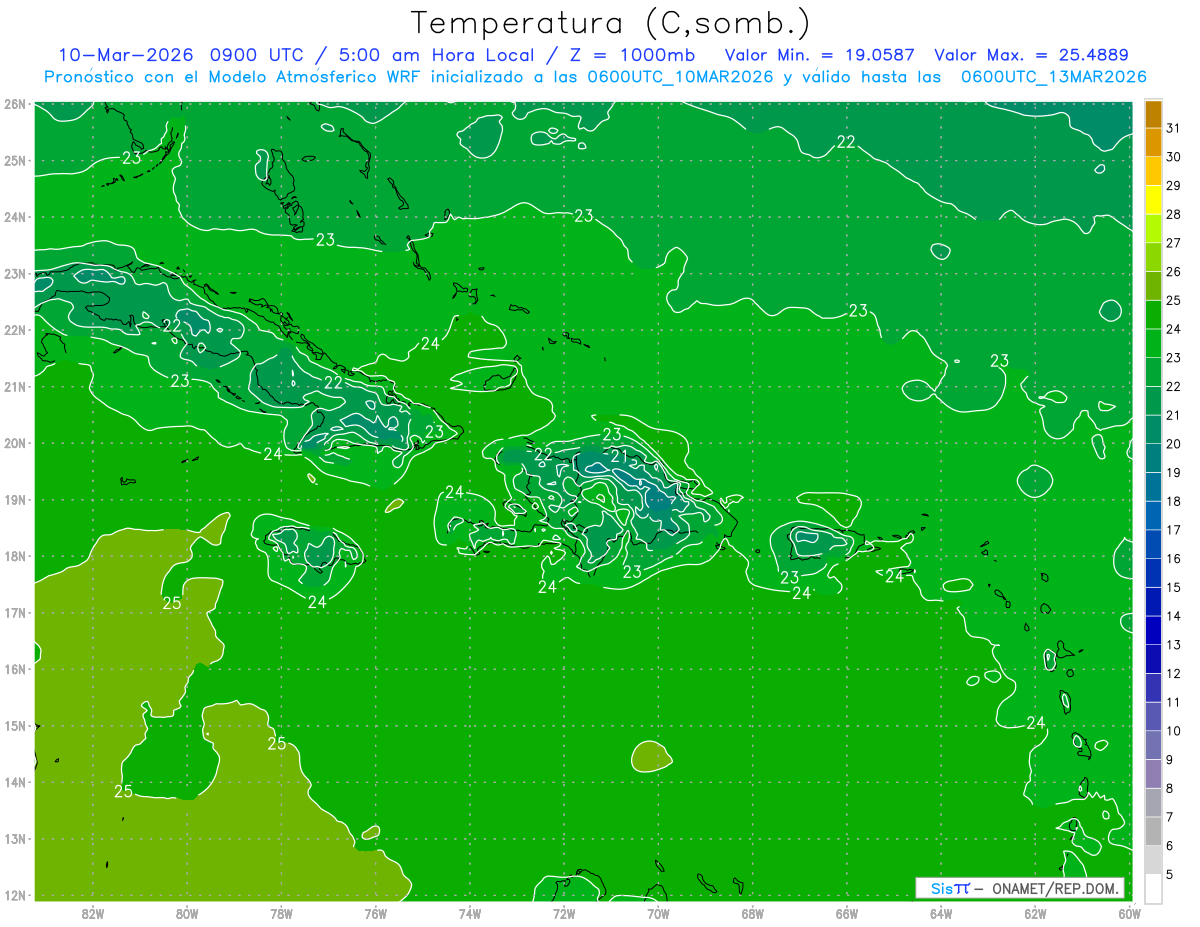Click the "14N" latitude label
Image resolution: width=1200 pixels, height=927 pixels.
[14, 782]
